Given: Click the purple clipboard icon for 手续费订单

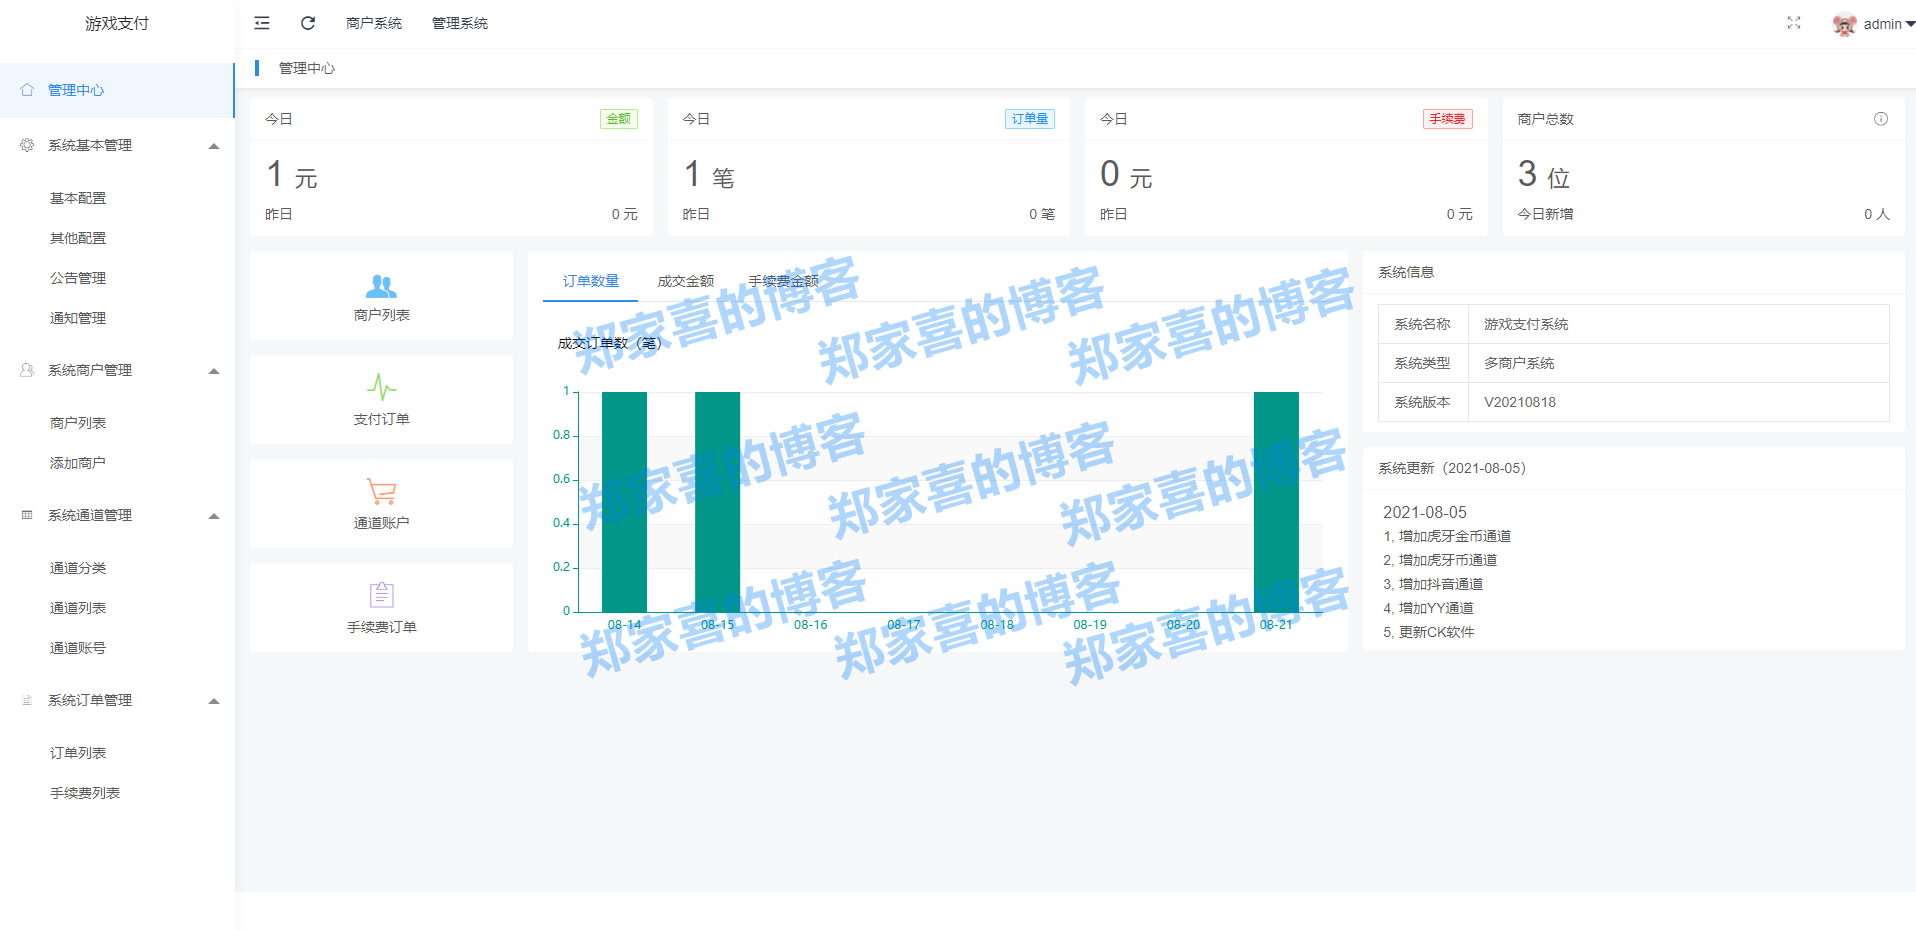Looking at the screenshot, I should tap(381, 595).
